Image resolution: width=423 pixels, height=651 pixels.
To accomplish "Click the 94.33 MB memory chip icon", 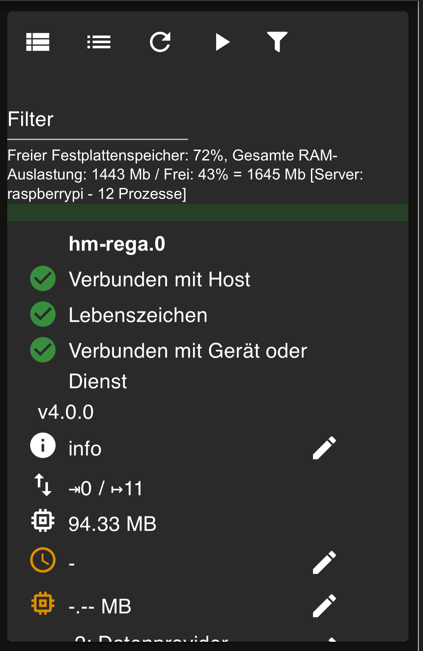I will pos(43,521).
